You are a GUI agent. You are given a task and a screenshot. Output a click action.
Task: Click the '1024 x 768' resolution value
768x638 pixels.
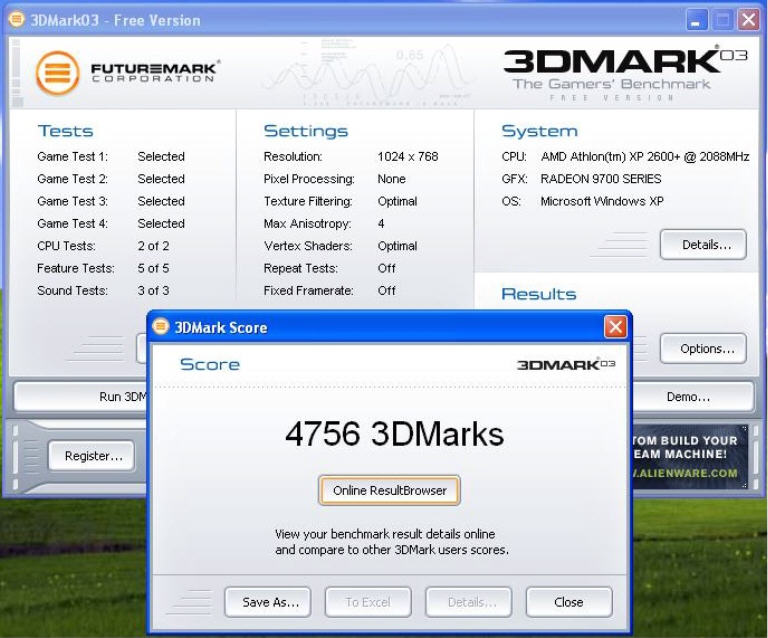(408, 157)
